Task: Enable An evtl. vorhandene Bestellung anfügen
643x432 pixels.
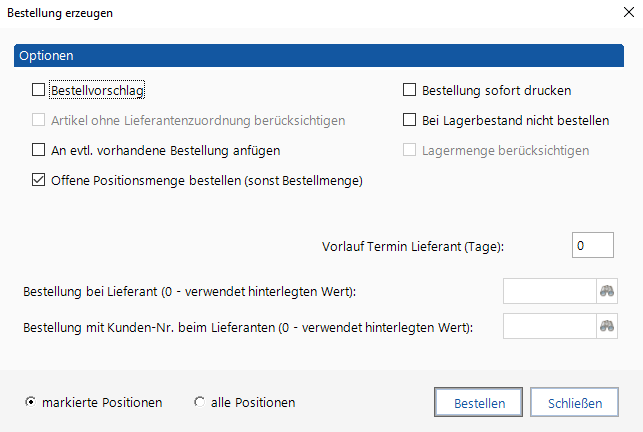Action: 39,150
